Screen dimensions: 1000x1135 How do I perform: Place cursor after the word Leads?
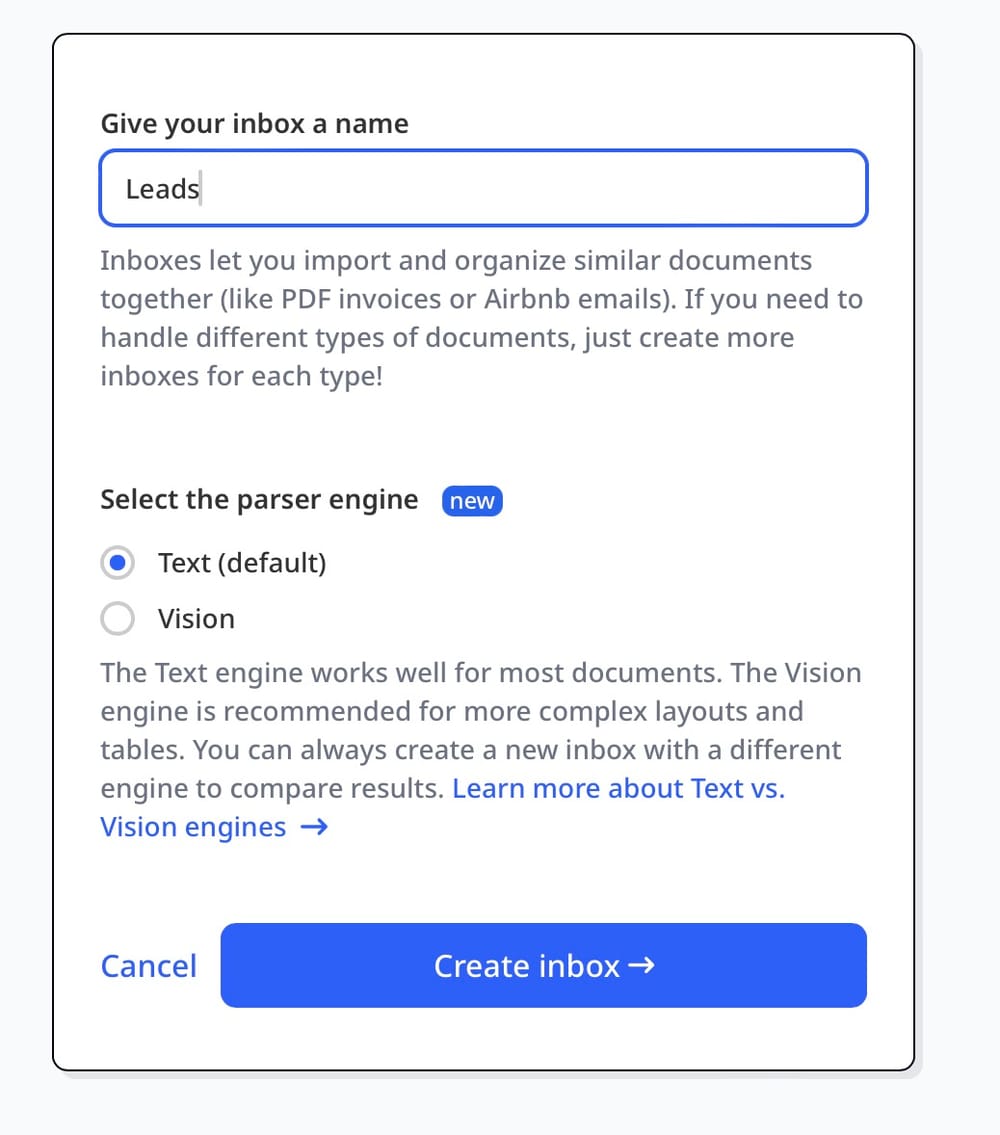tap(200, 188)
